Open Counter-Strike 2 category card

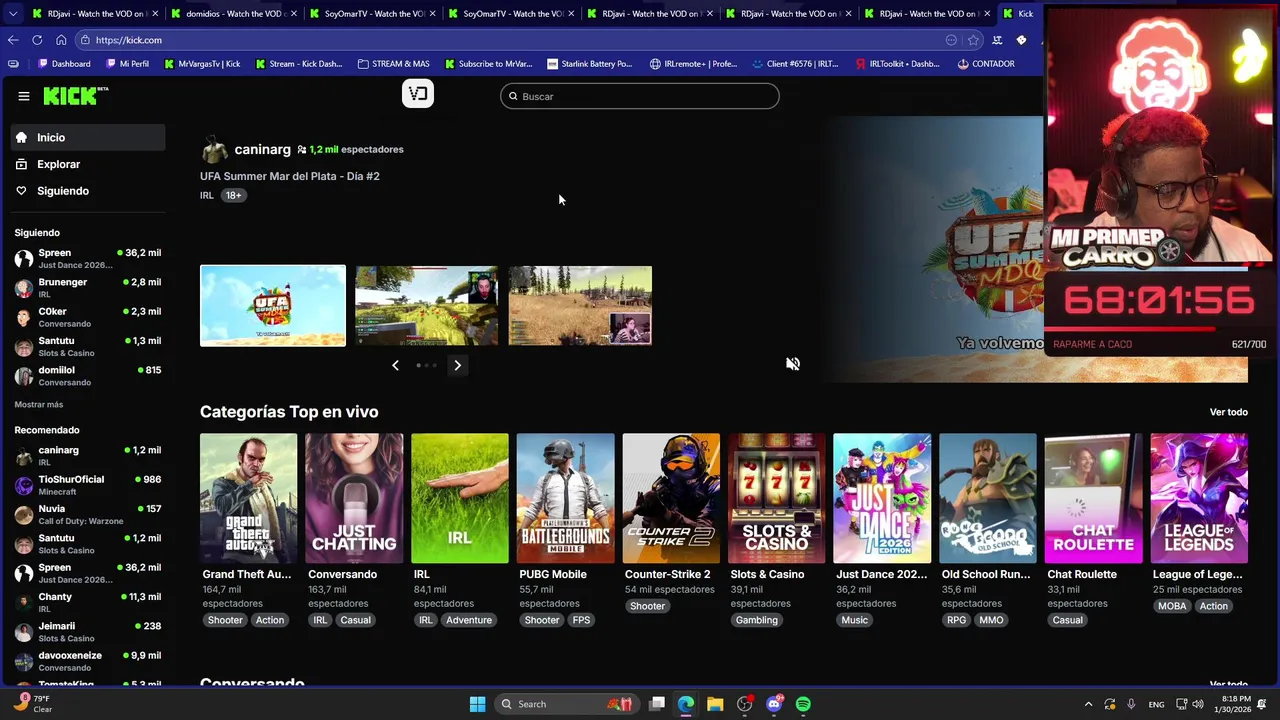pyautogui.click(x=671, y=498)
